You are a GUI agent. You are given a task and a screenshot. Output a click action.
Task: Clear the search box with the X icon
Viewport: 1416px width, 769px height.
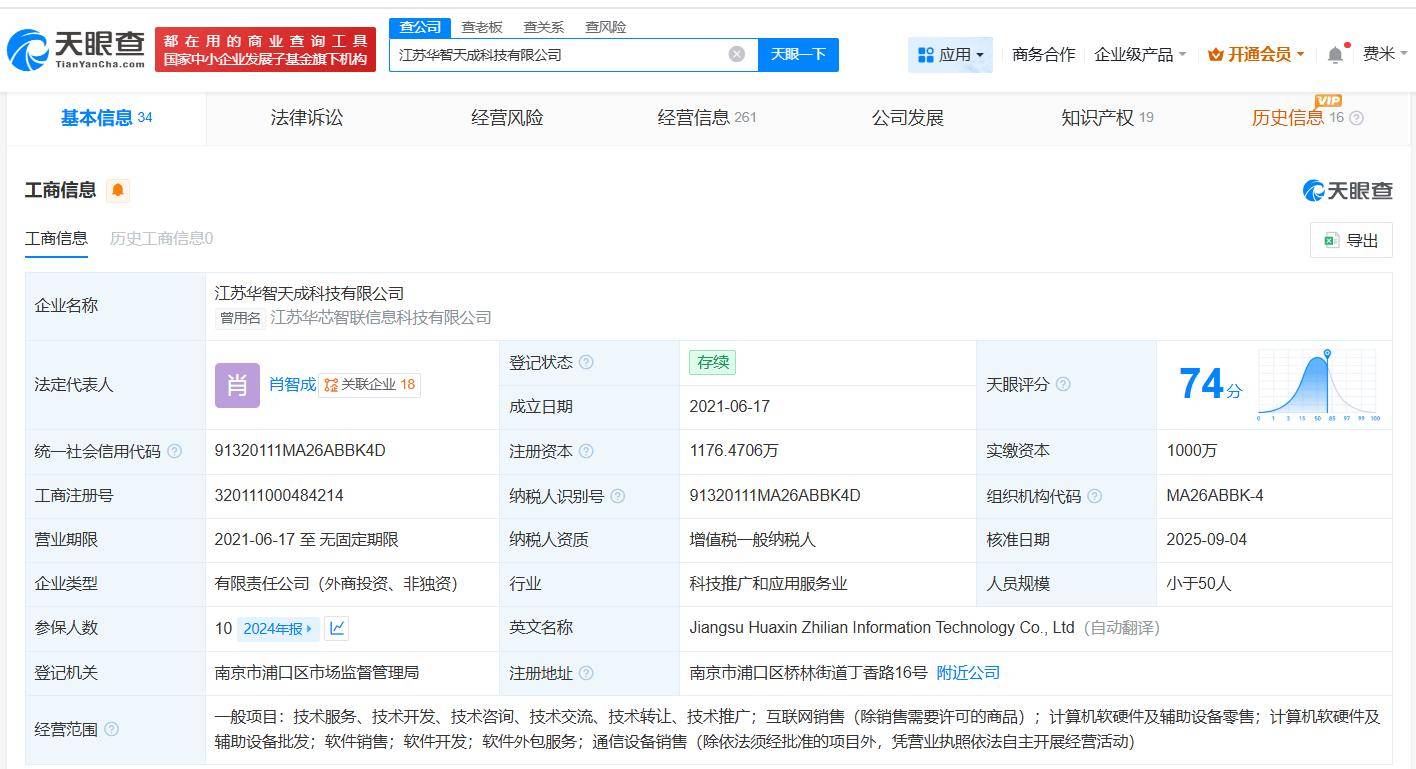737,54
